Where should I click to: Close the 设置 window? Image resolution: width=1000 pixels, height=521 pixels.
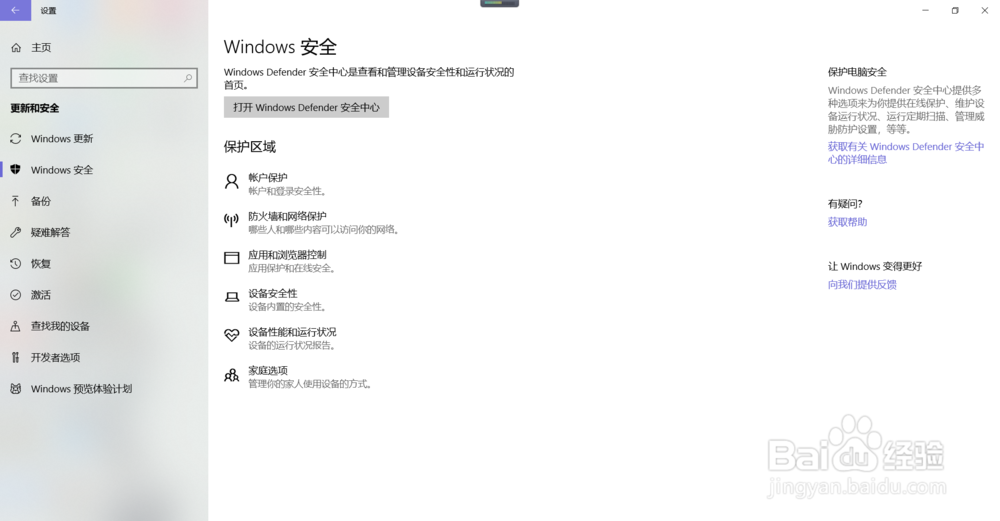984,10
